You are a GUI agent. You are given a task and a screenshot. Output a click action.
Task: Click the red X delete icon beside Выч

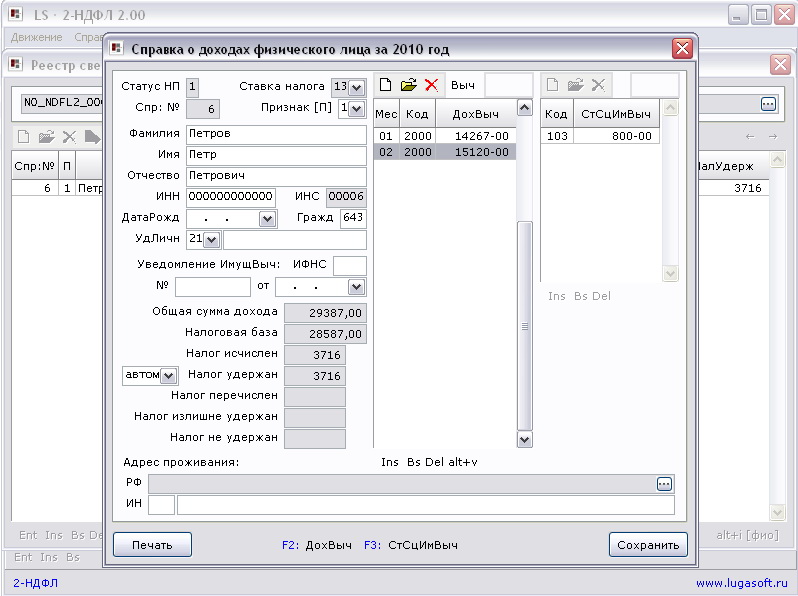tap(431, 85)
